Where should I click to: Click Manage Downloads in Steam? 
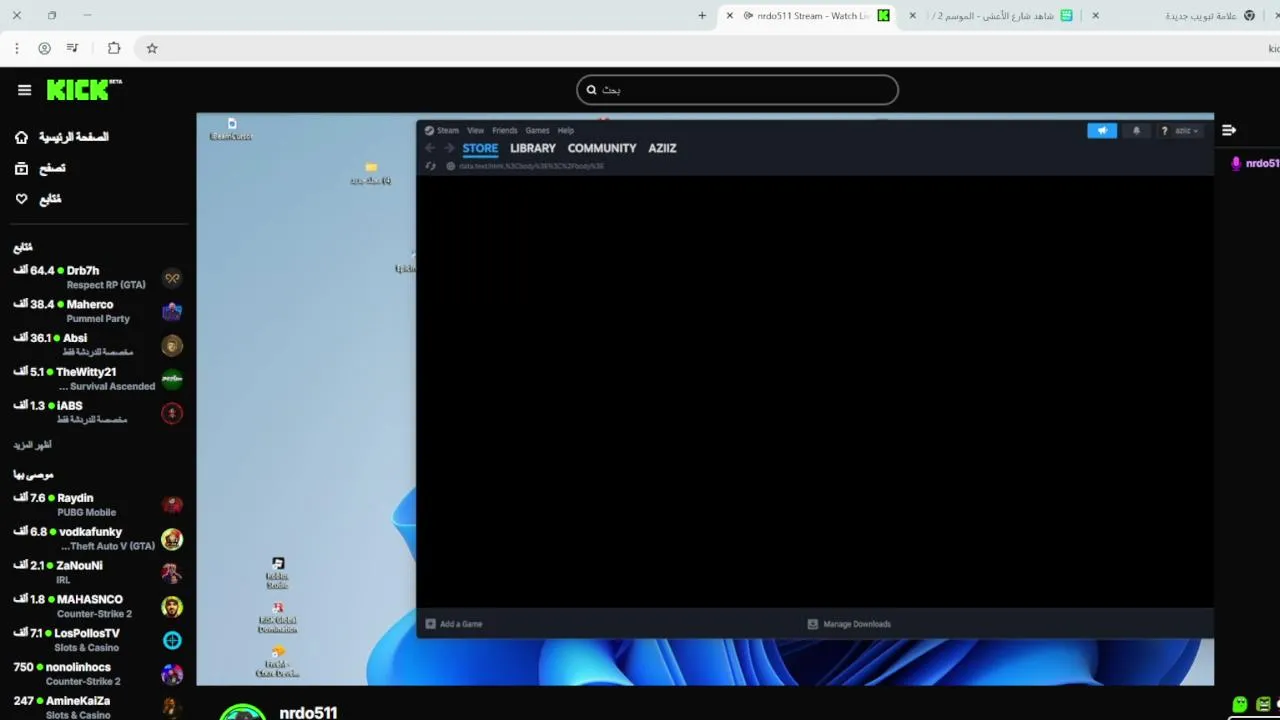[x=849, y=624]
